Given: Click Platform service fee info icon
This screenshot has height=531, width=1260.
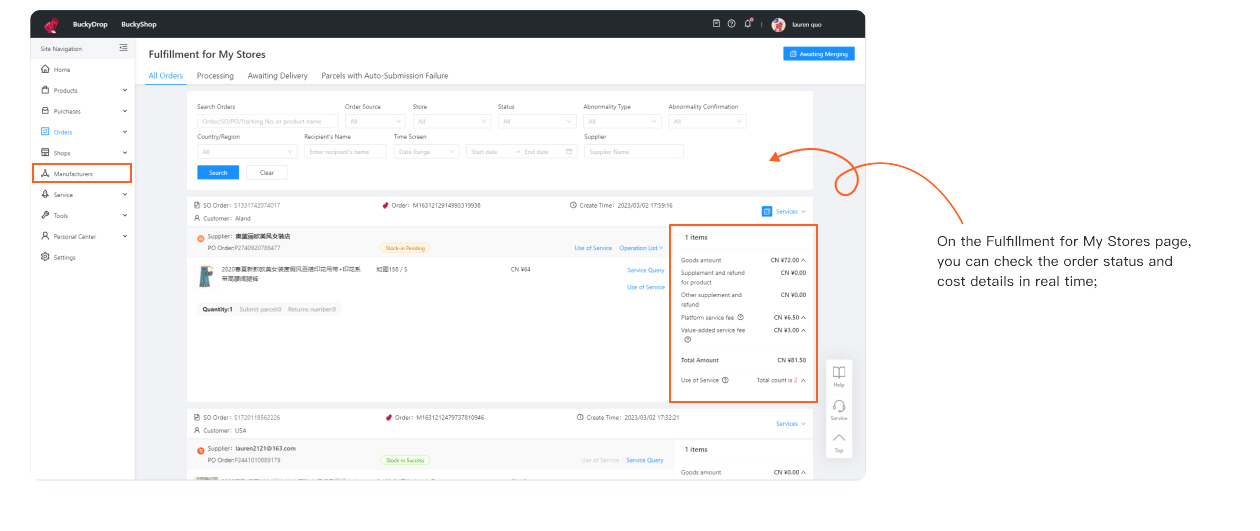Looking at the screenshot, I should 740,317.
